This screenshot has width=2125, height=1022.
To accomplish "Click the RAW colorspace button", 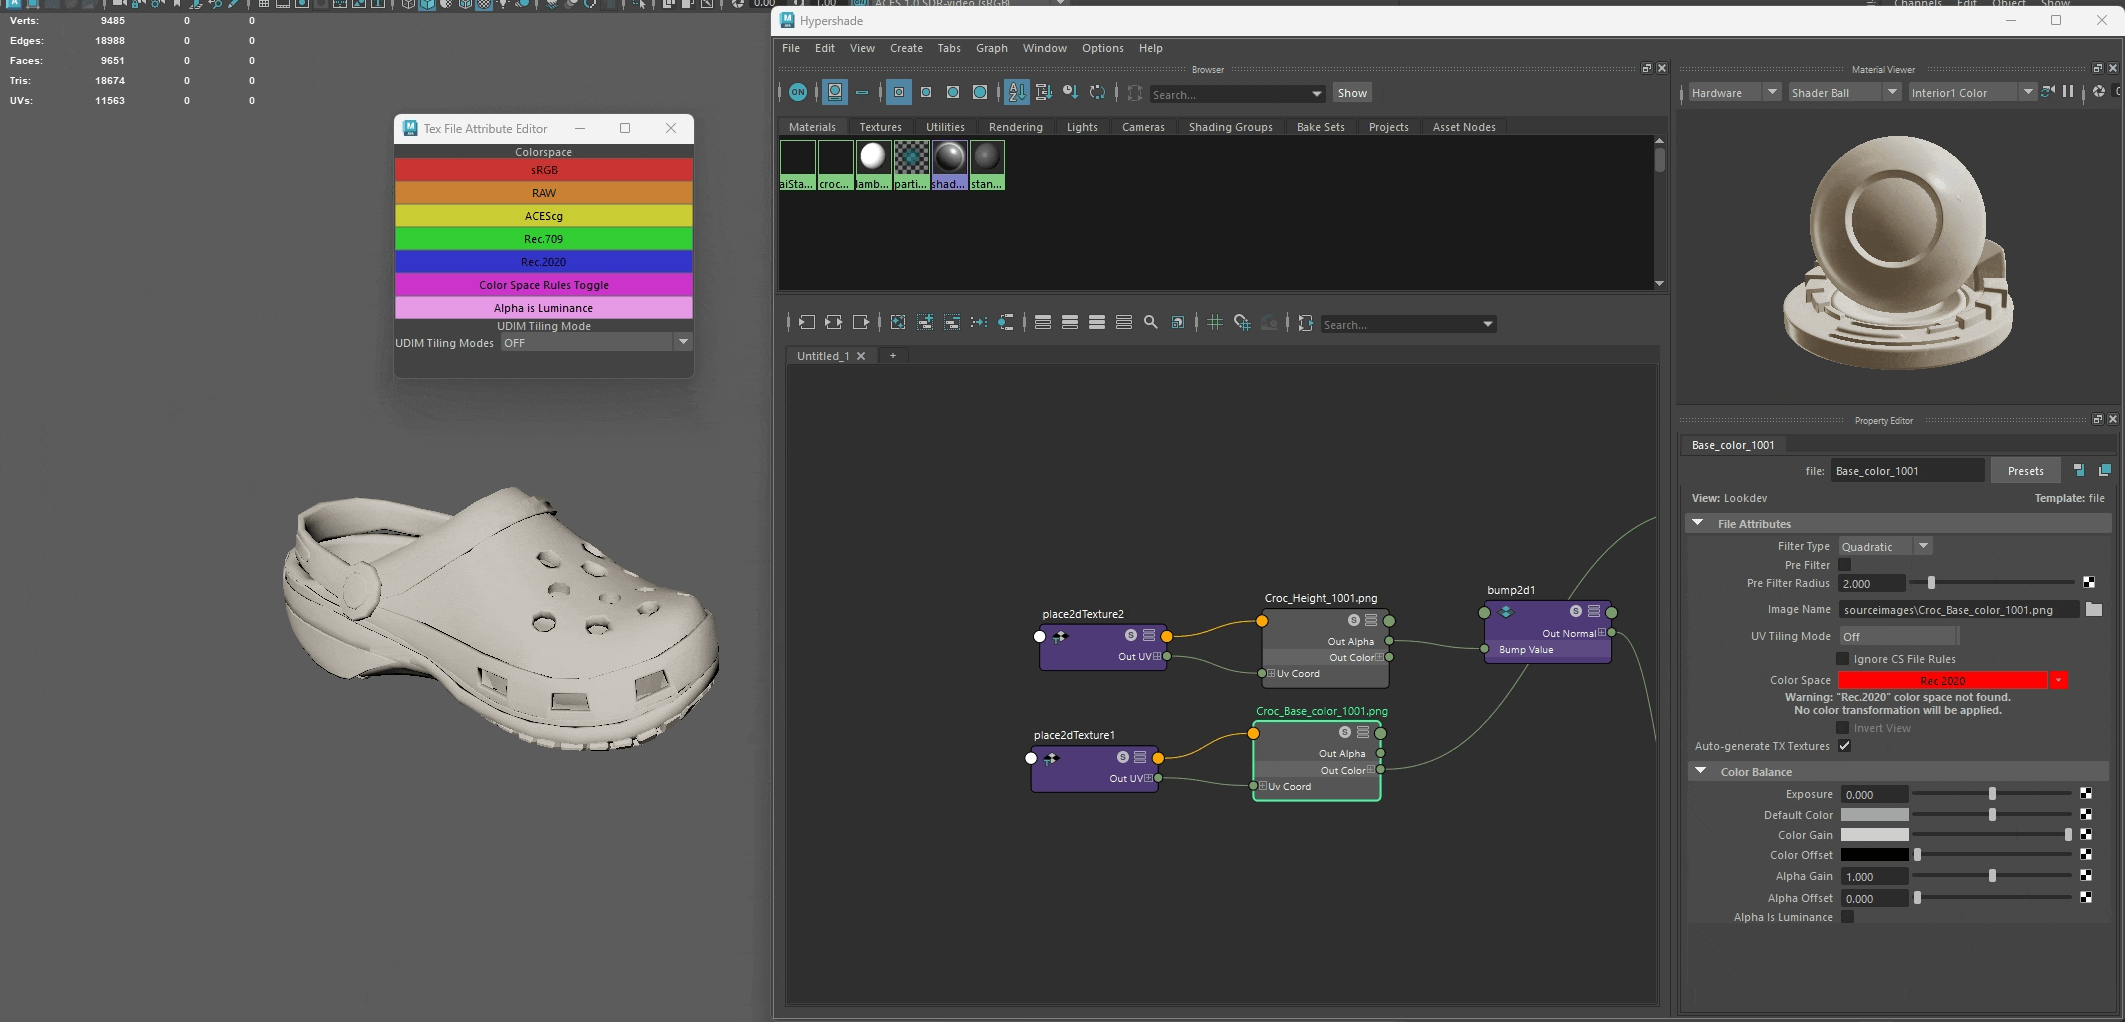I will (544, 193).
